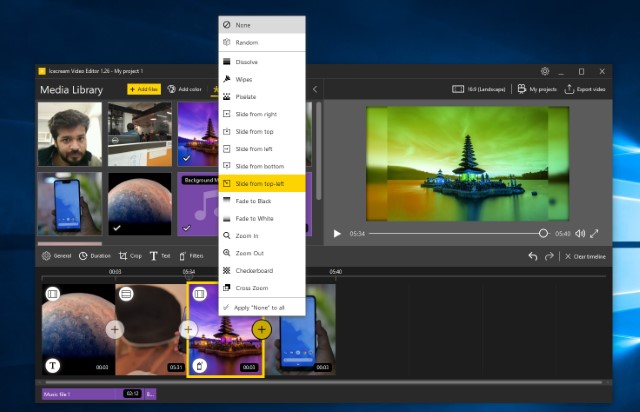The height and width of the screenshot is (412, 640).
Task: Click the yellow plus transition button
Action: click(262, 330)
